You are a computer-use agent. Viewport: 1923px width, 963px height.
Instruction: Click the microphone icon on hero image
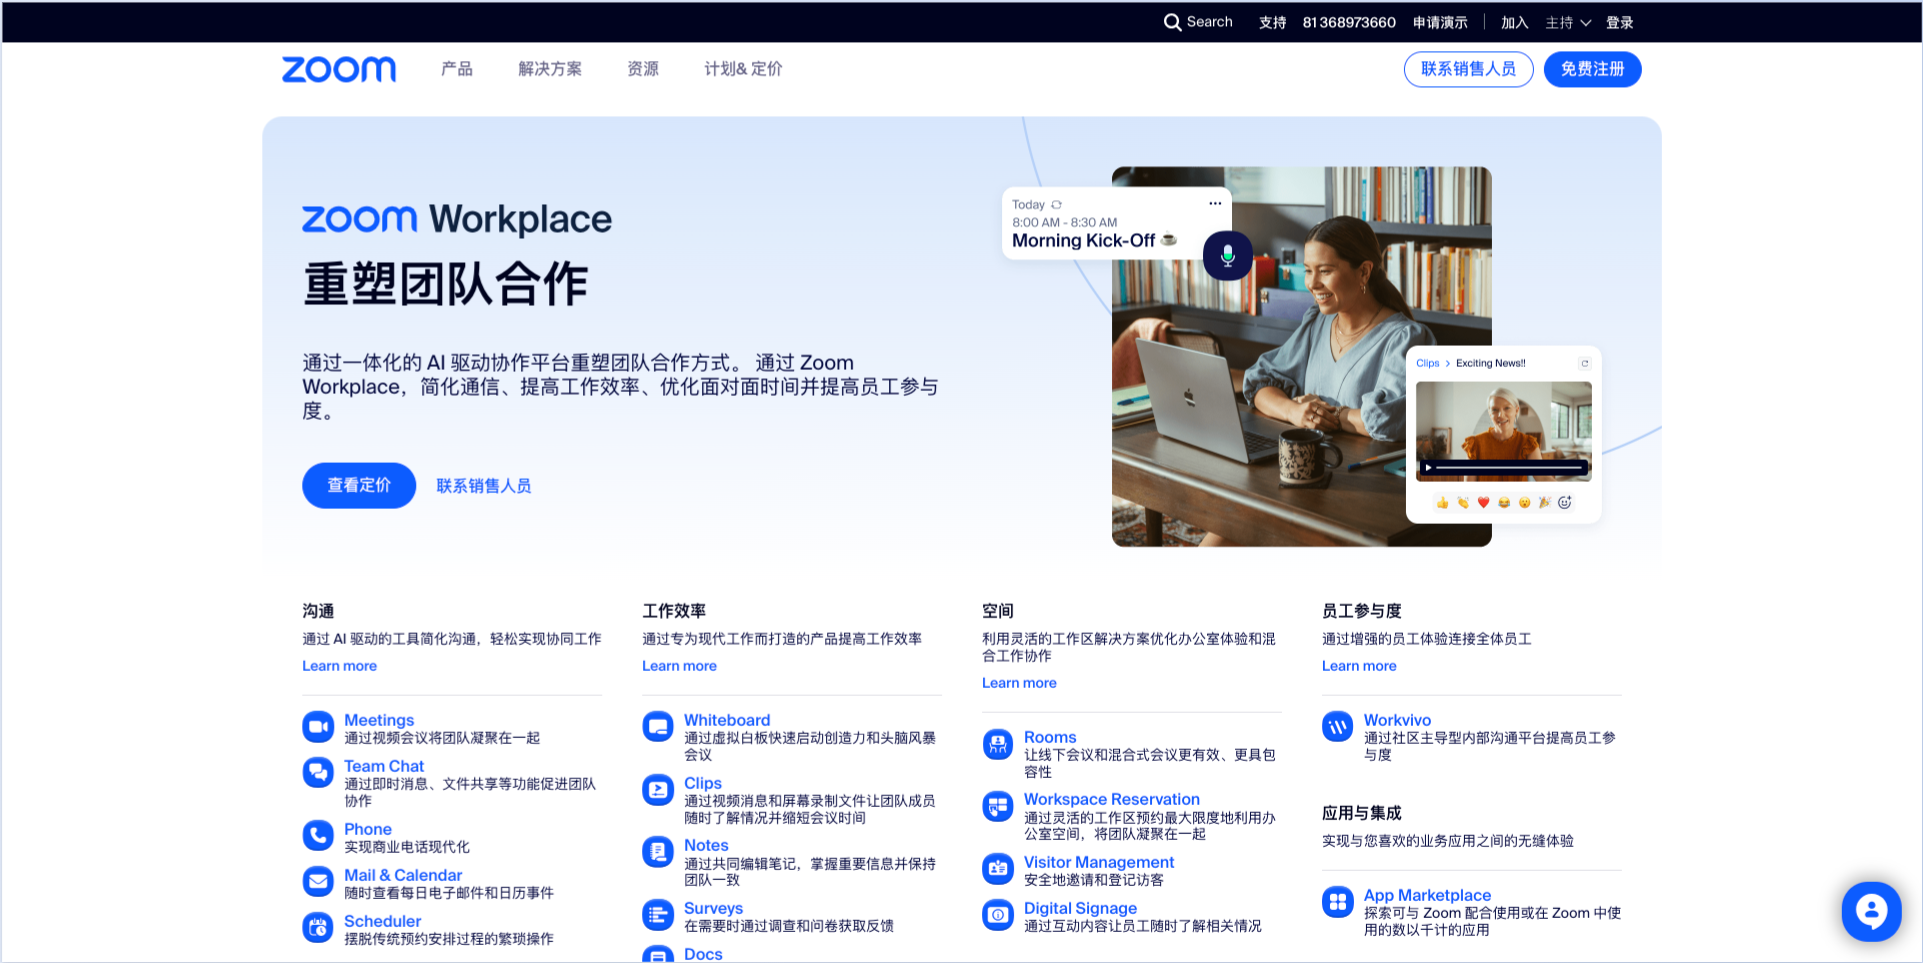click(1228, 256)
